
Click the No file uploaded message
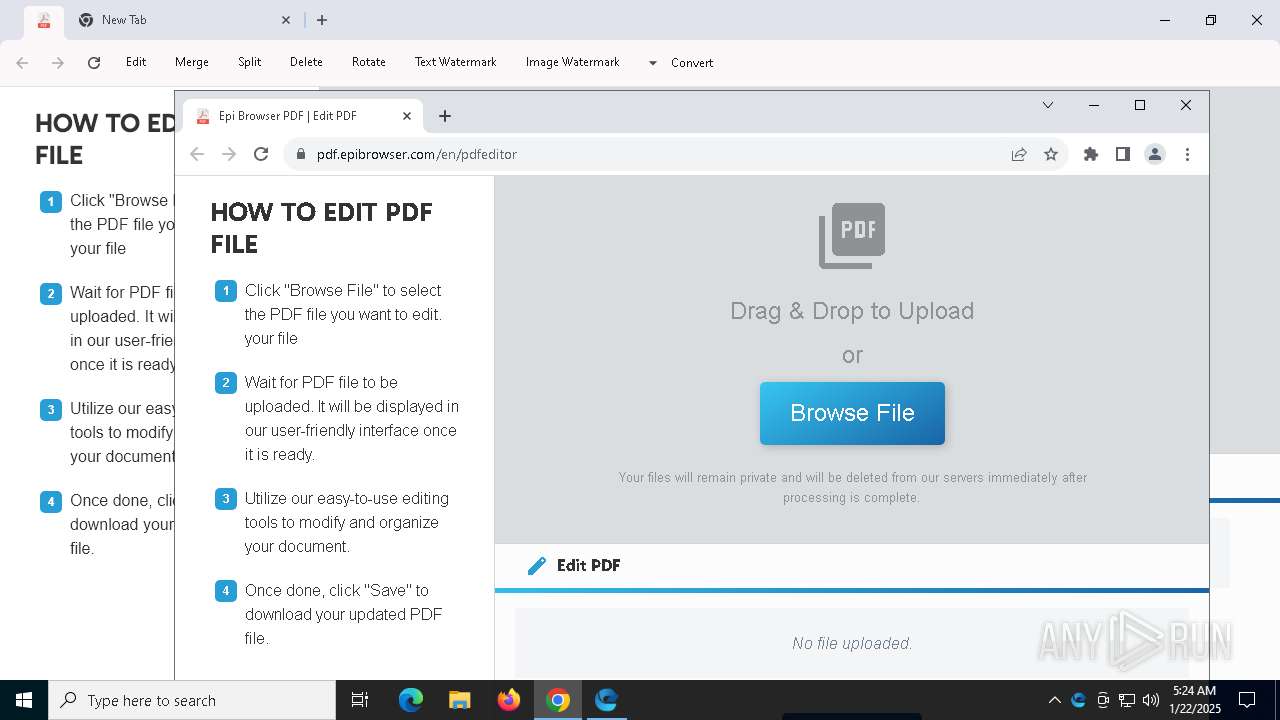tap(852, 644)
